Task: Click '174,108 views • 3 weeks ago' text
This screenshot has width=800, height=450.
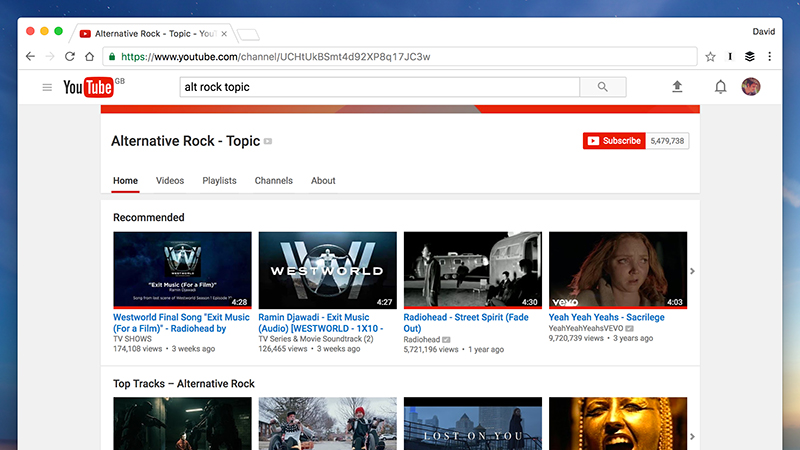Action: click(164, 349)
